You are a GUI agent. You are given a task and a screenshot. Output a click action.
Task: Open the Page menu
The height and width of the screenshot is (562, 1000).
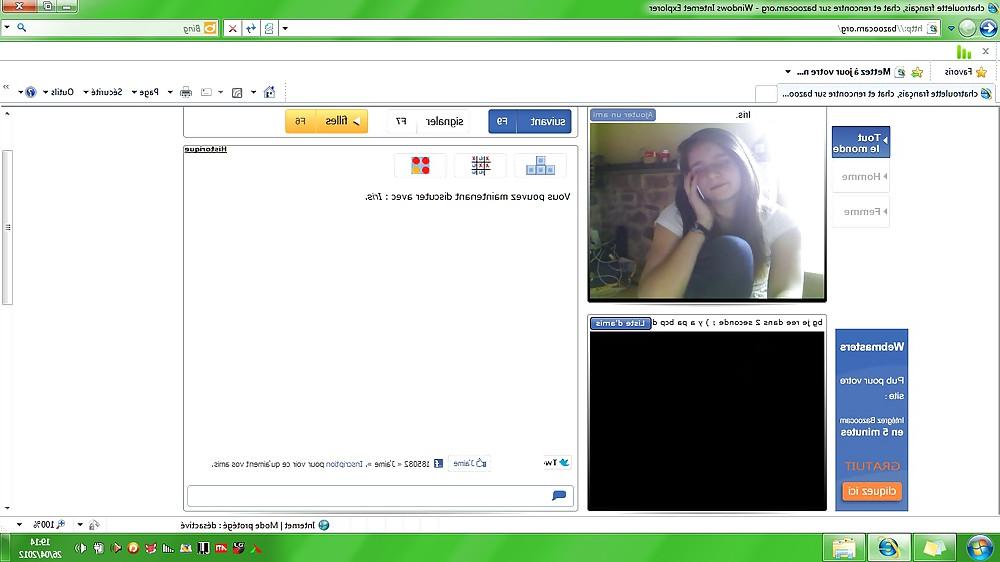pos(145,92)
